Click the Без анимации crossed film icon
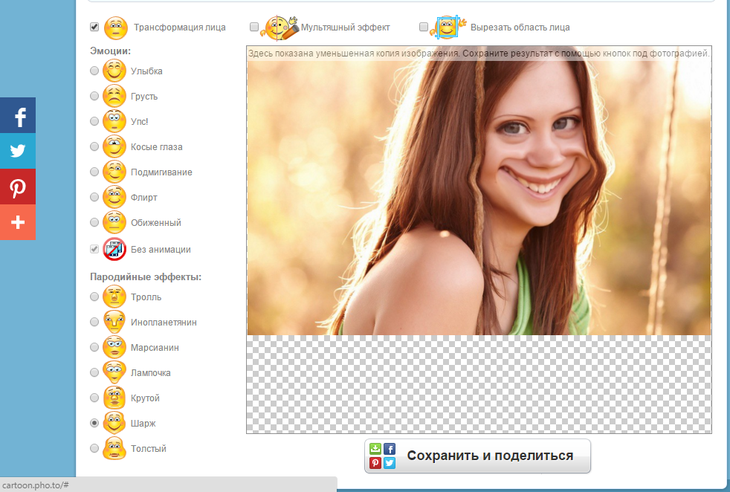 [x=115, y=249]
